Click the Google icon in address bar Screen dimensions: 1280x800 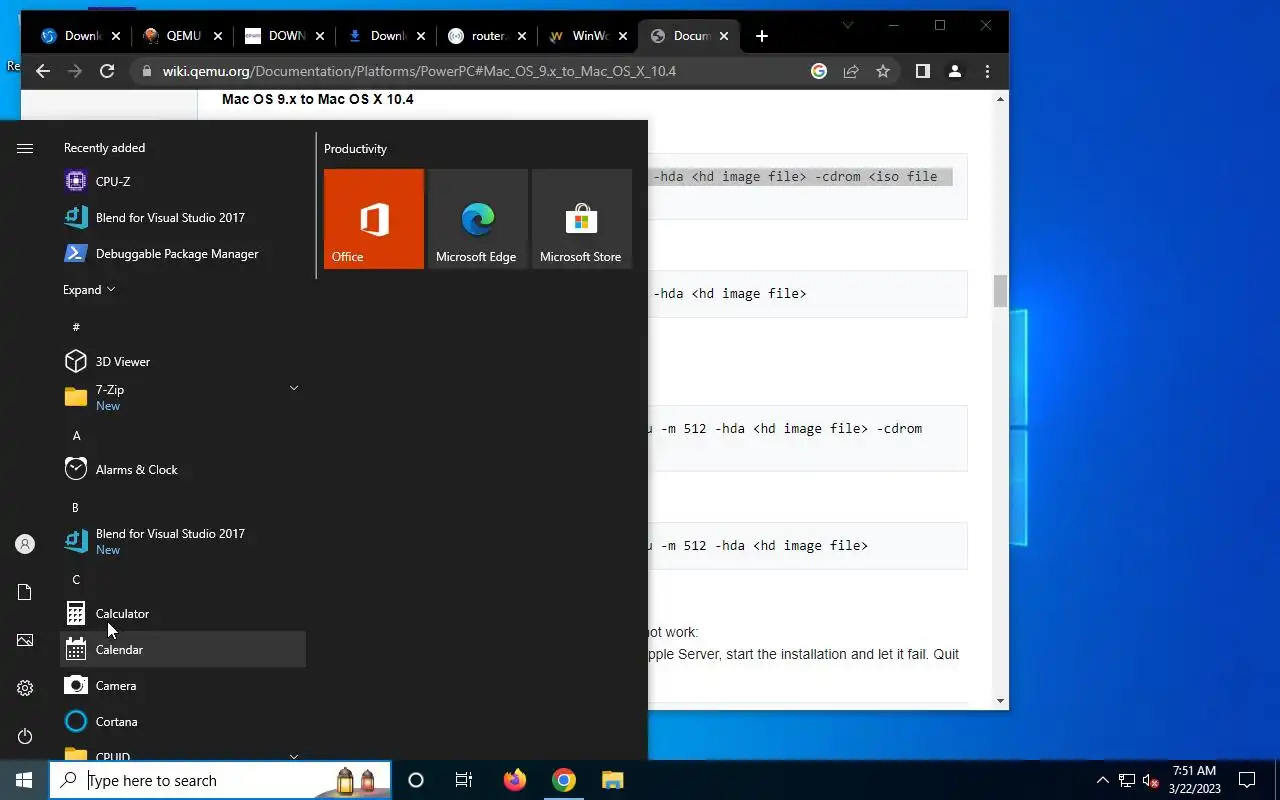pyautogui.click(x=819, y=71)
